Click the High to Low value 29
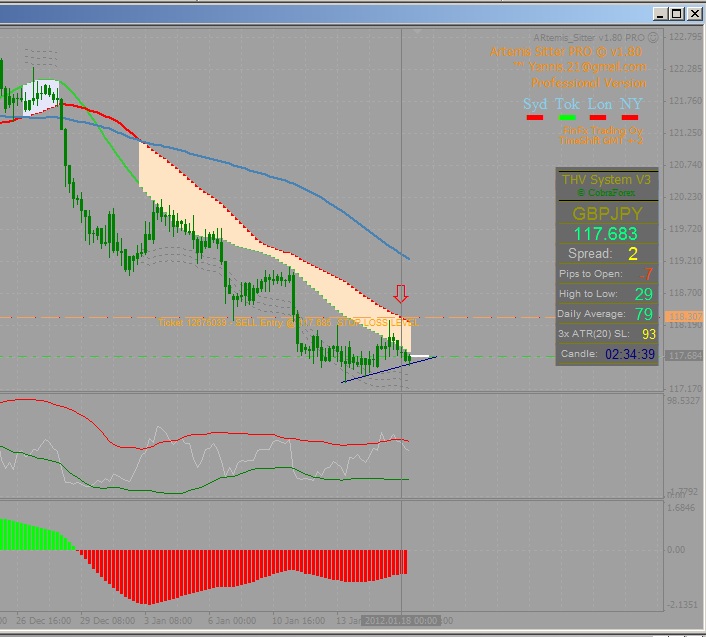The width and height of the screenshot is (706, 637). tap(643, 294)
